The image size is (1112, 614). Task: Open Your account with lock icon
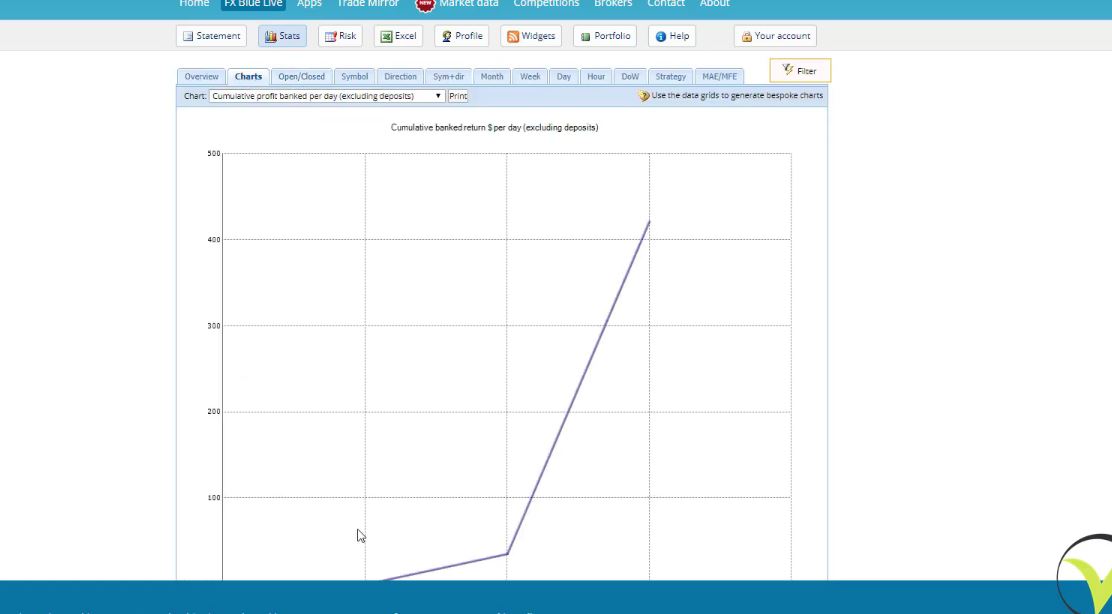775,36
